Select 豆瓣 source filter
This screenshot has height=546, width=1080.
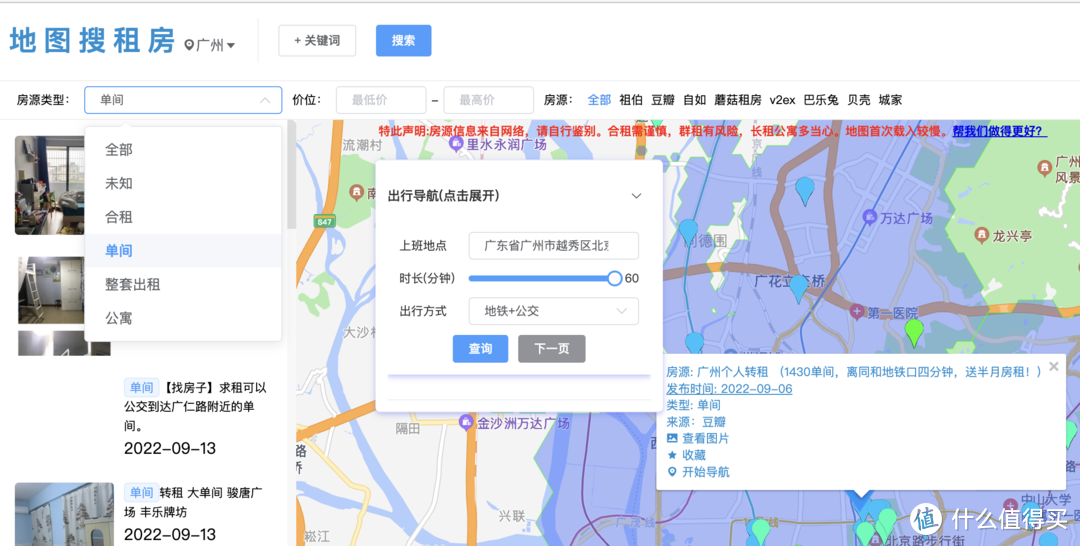coord(663,100)
